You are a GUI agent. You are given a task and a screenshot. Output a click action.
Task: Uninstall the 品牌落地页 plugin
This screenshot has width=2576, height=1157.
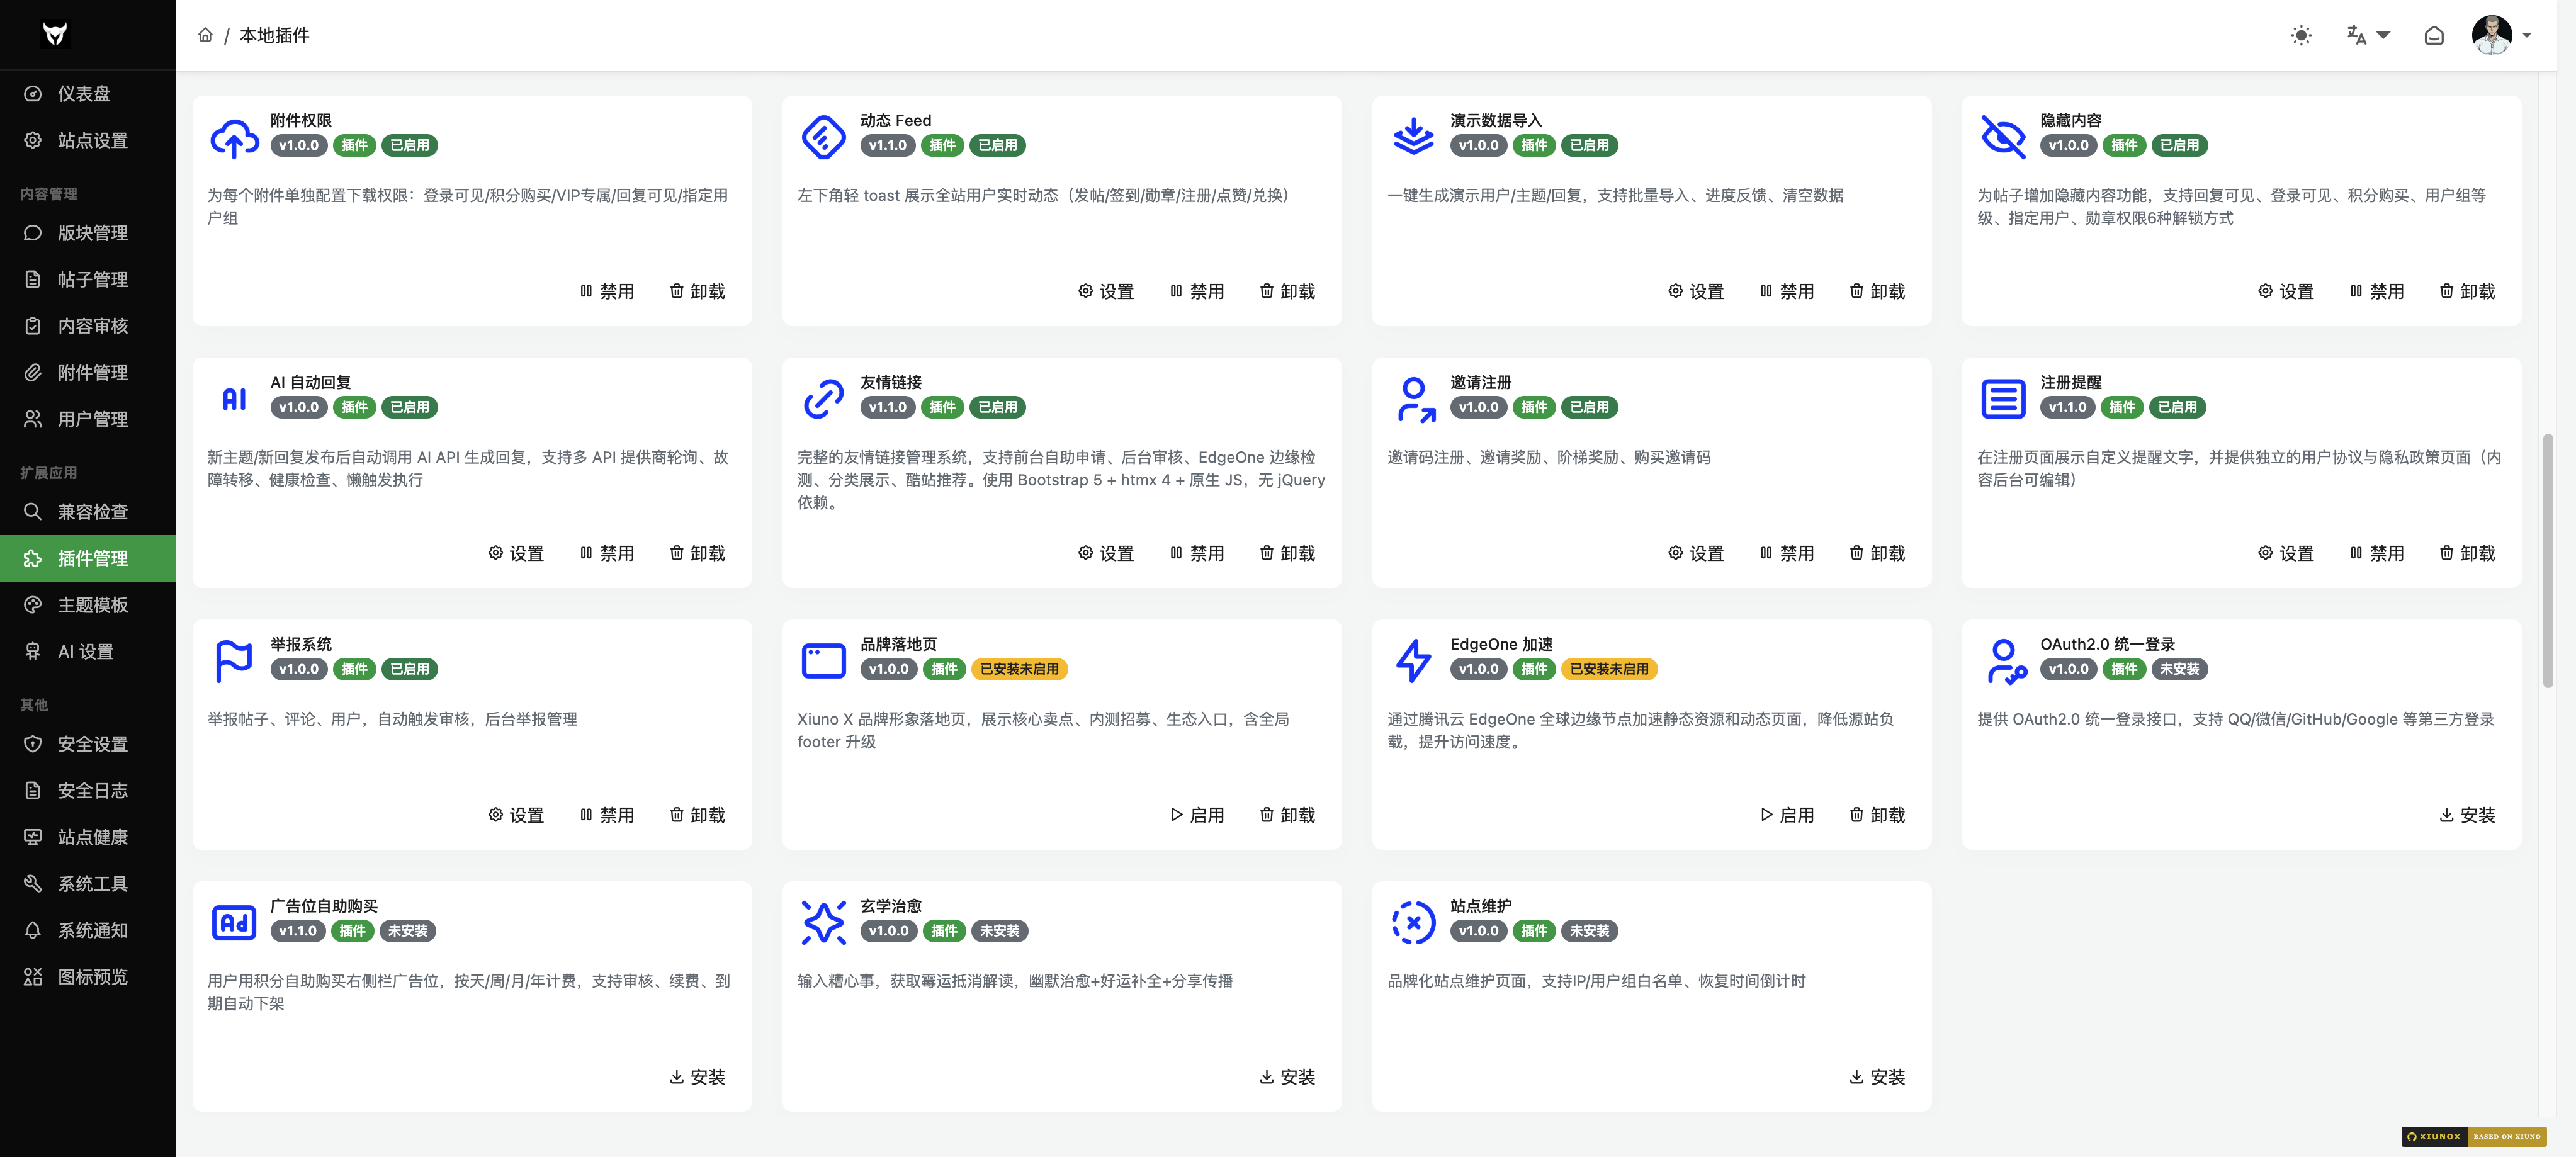click(x=1287, y=815)
